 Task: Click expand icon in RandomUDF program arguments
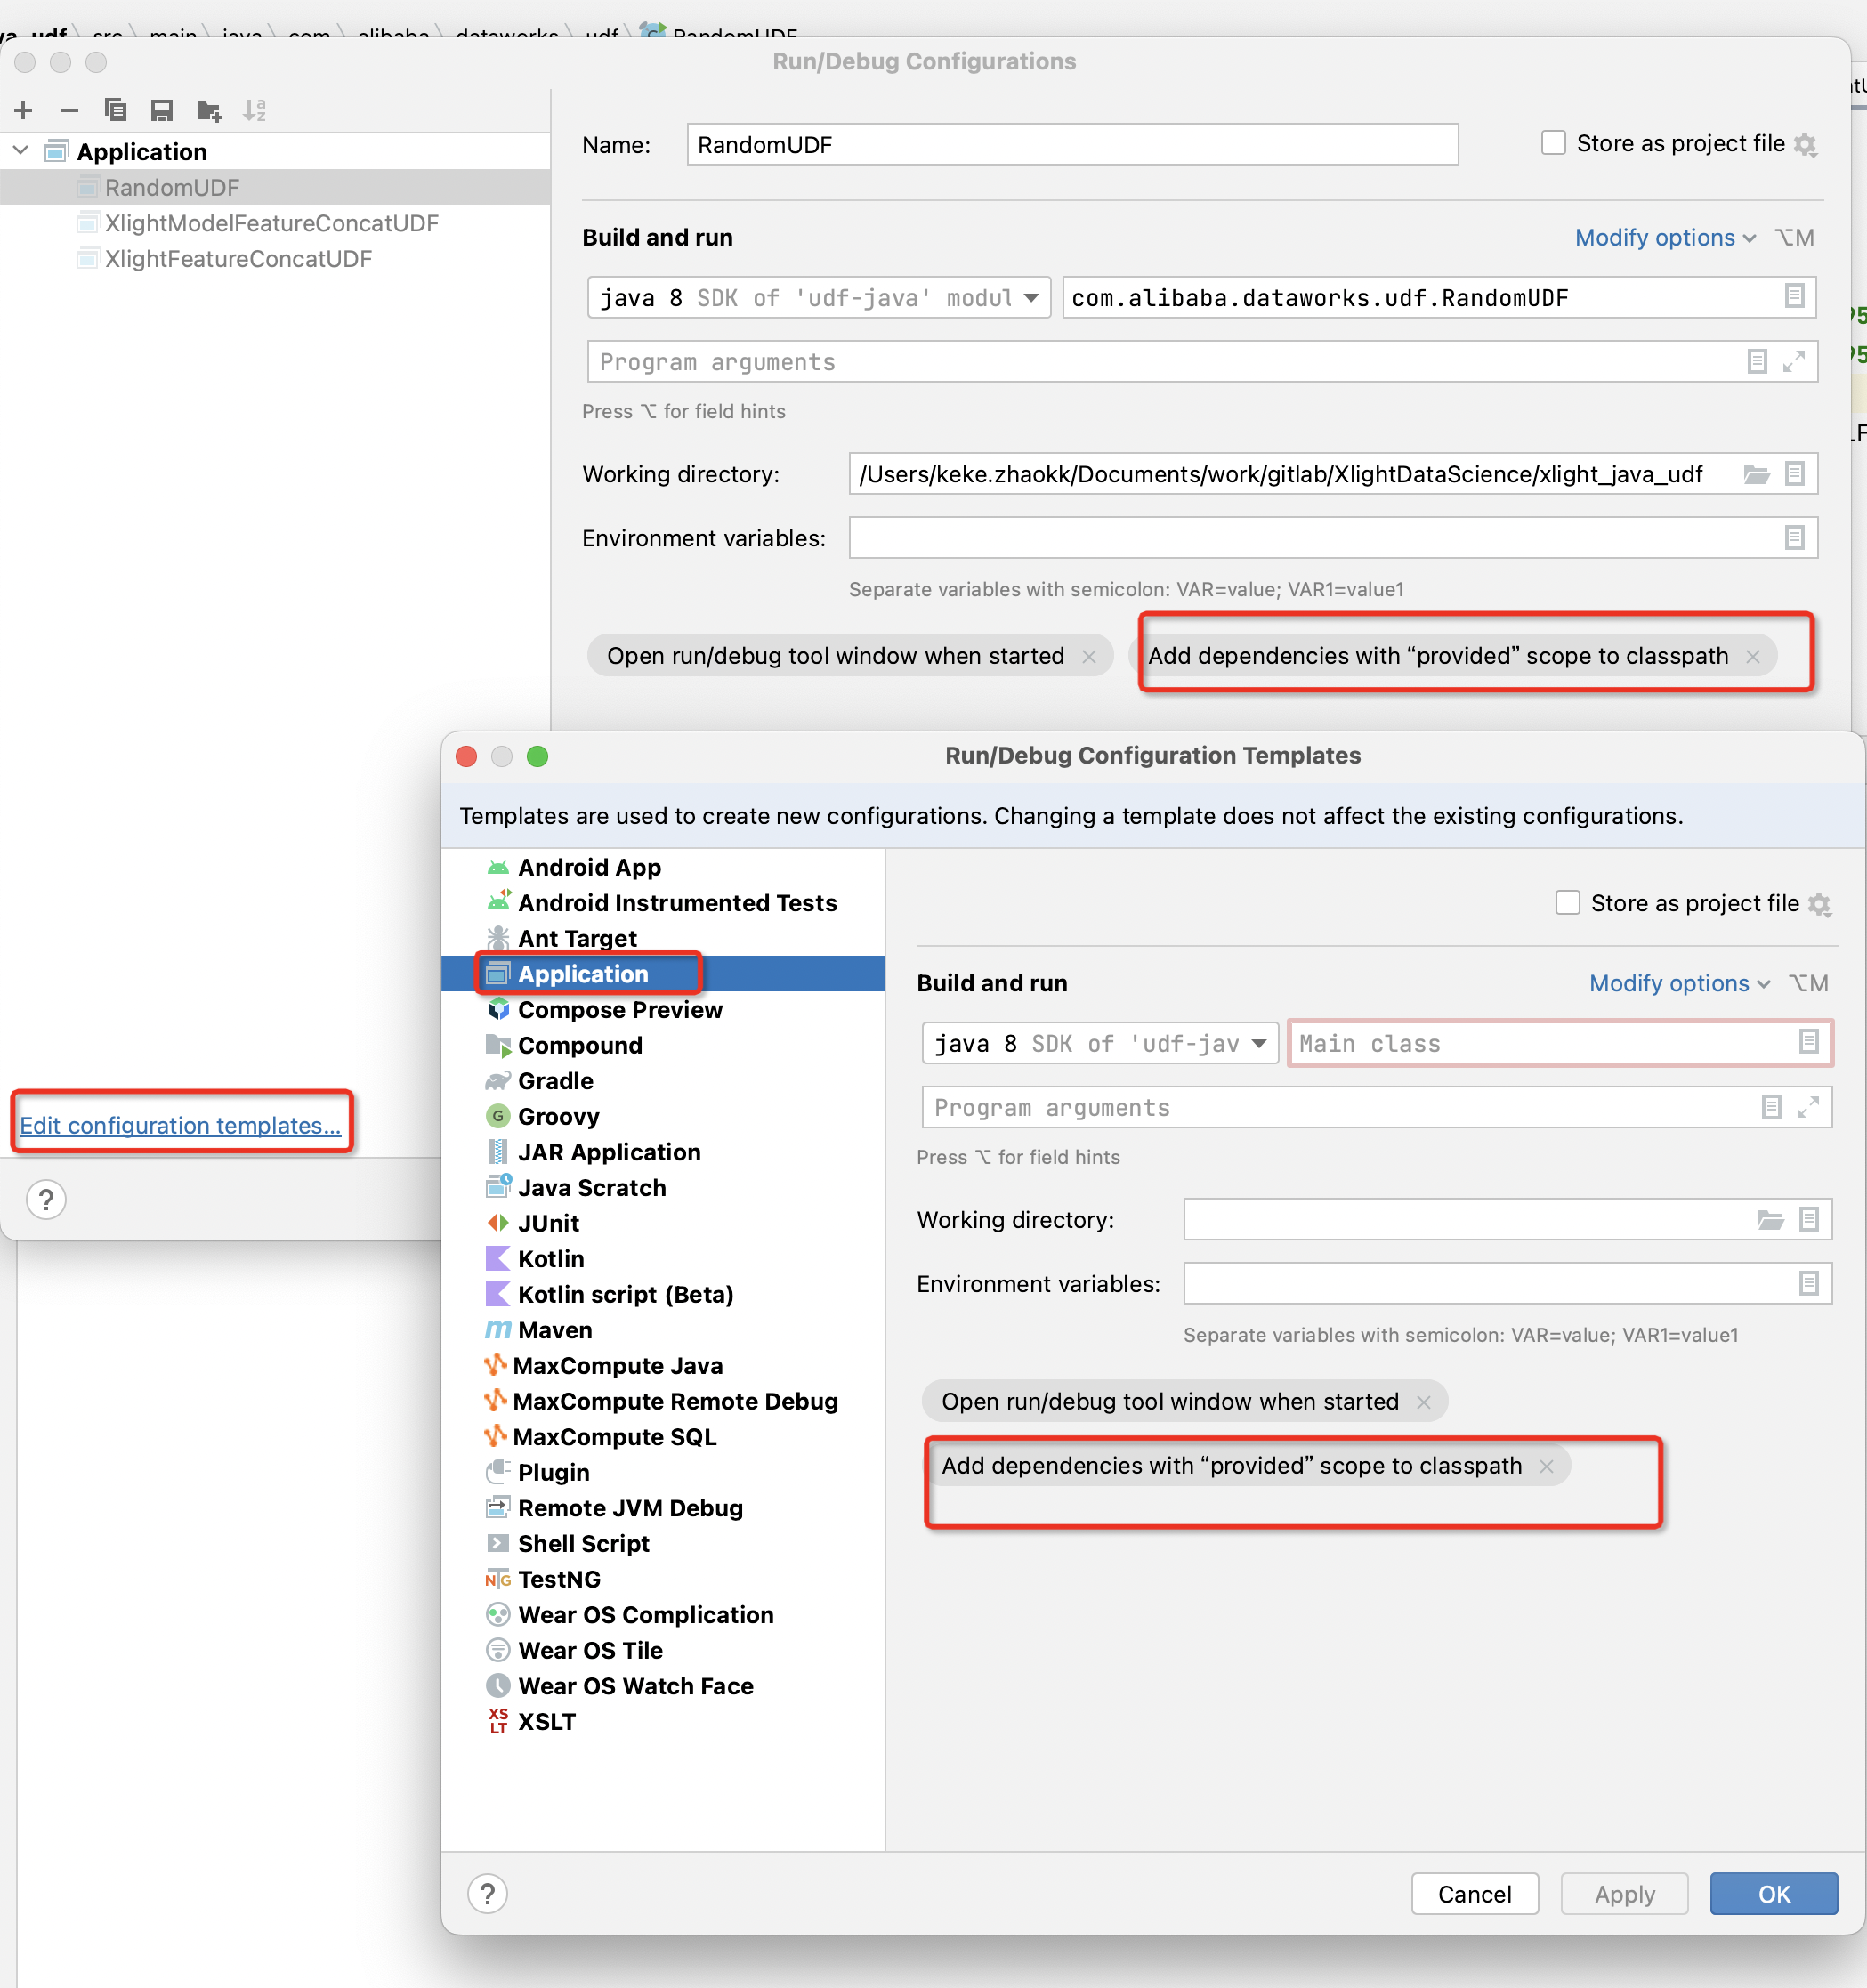[x=1794, y=362]
